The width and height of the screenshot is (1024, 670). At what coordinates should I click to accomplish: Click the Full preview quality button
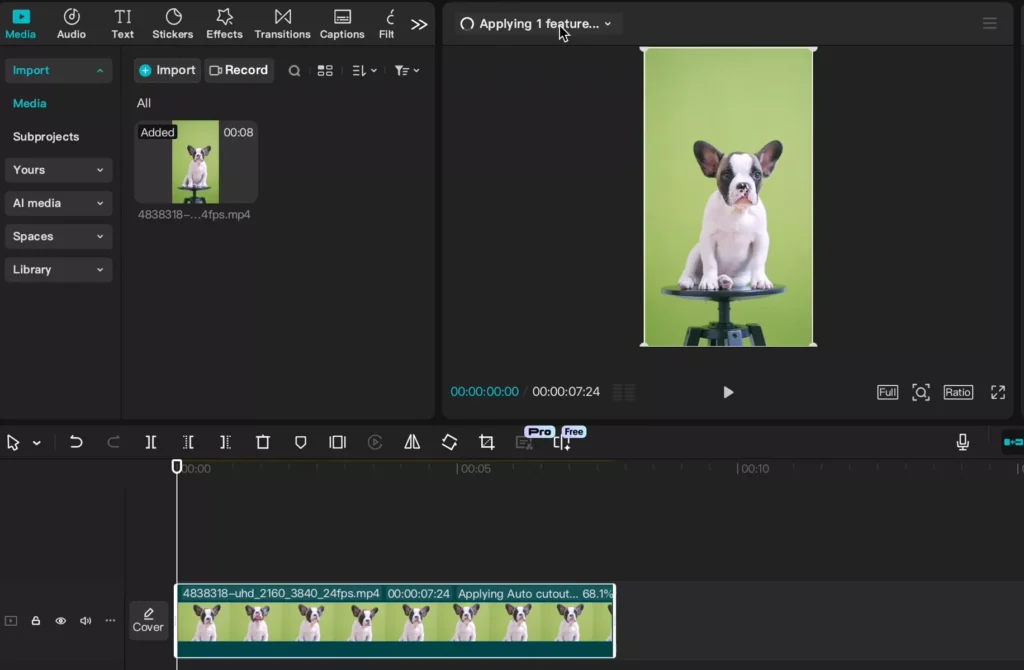click(887, 392)
